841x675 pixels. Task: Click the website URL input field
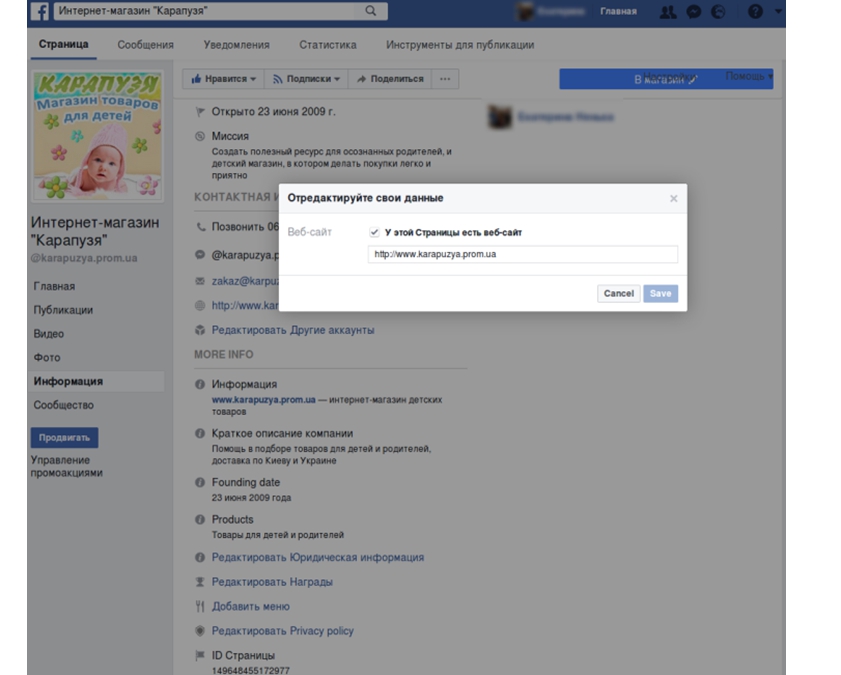[522, 255]
